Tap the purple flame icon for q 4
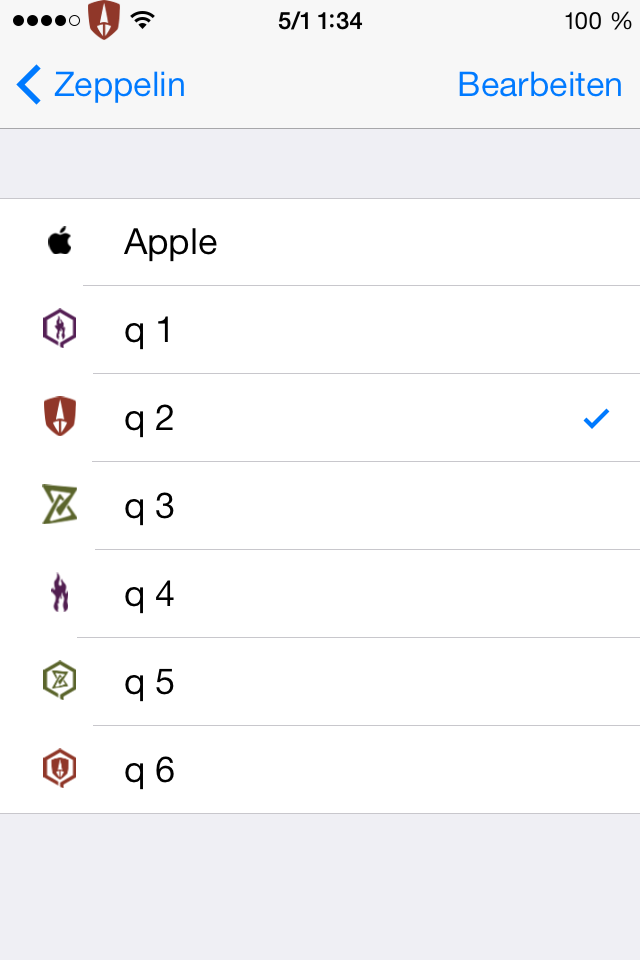Viewport: 640px width, 960px height. (59, 593)
